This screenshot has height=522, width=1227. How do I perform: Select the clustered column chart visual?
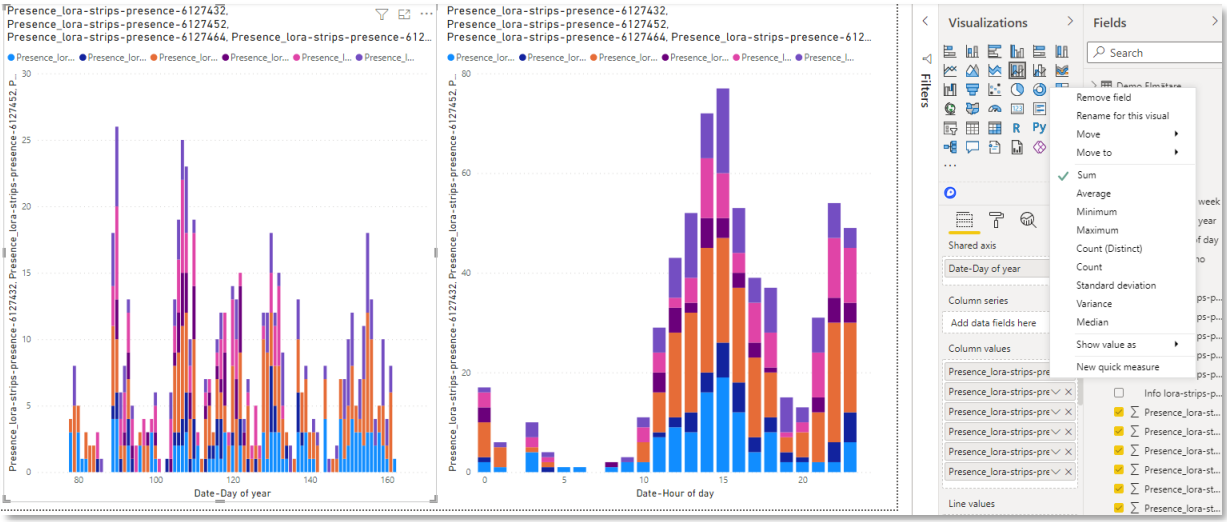point(1017,51)
